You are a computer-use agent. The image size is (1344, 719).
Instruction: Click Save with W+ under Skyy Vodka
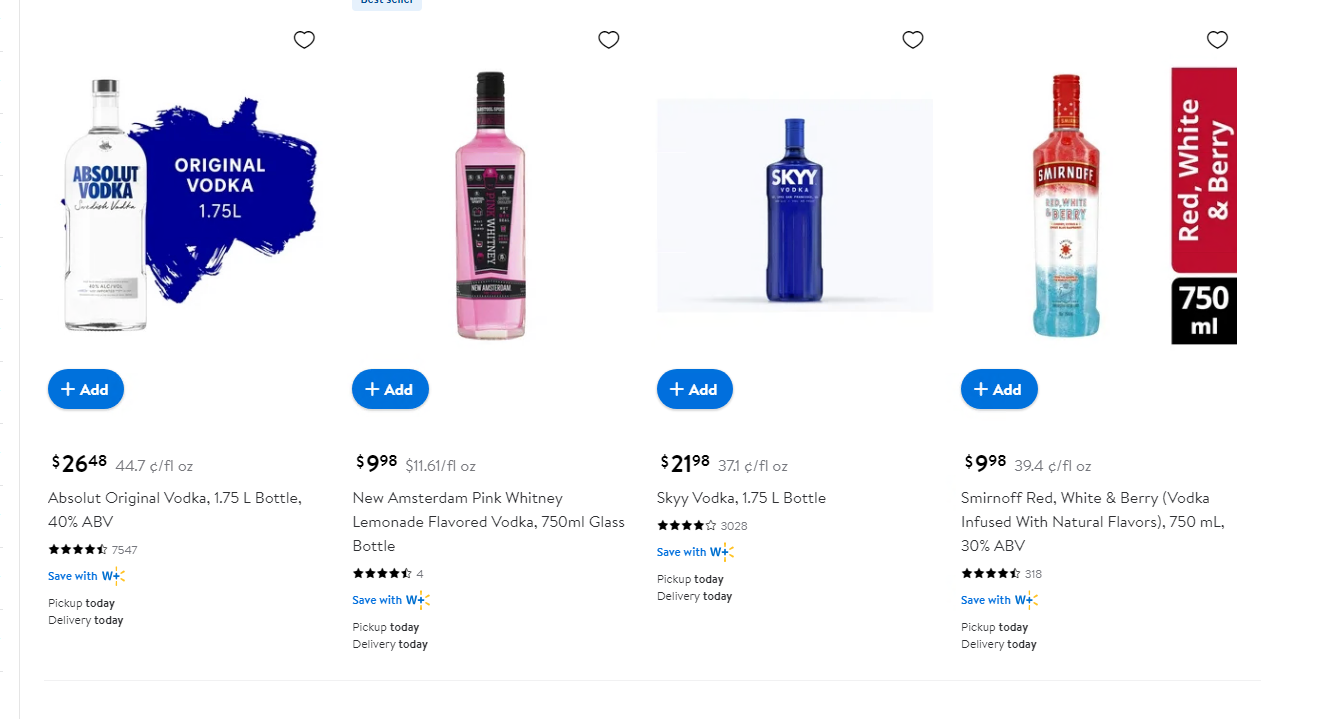[x=695, y=552]
